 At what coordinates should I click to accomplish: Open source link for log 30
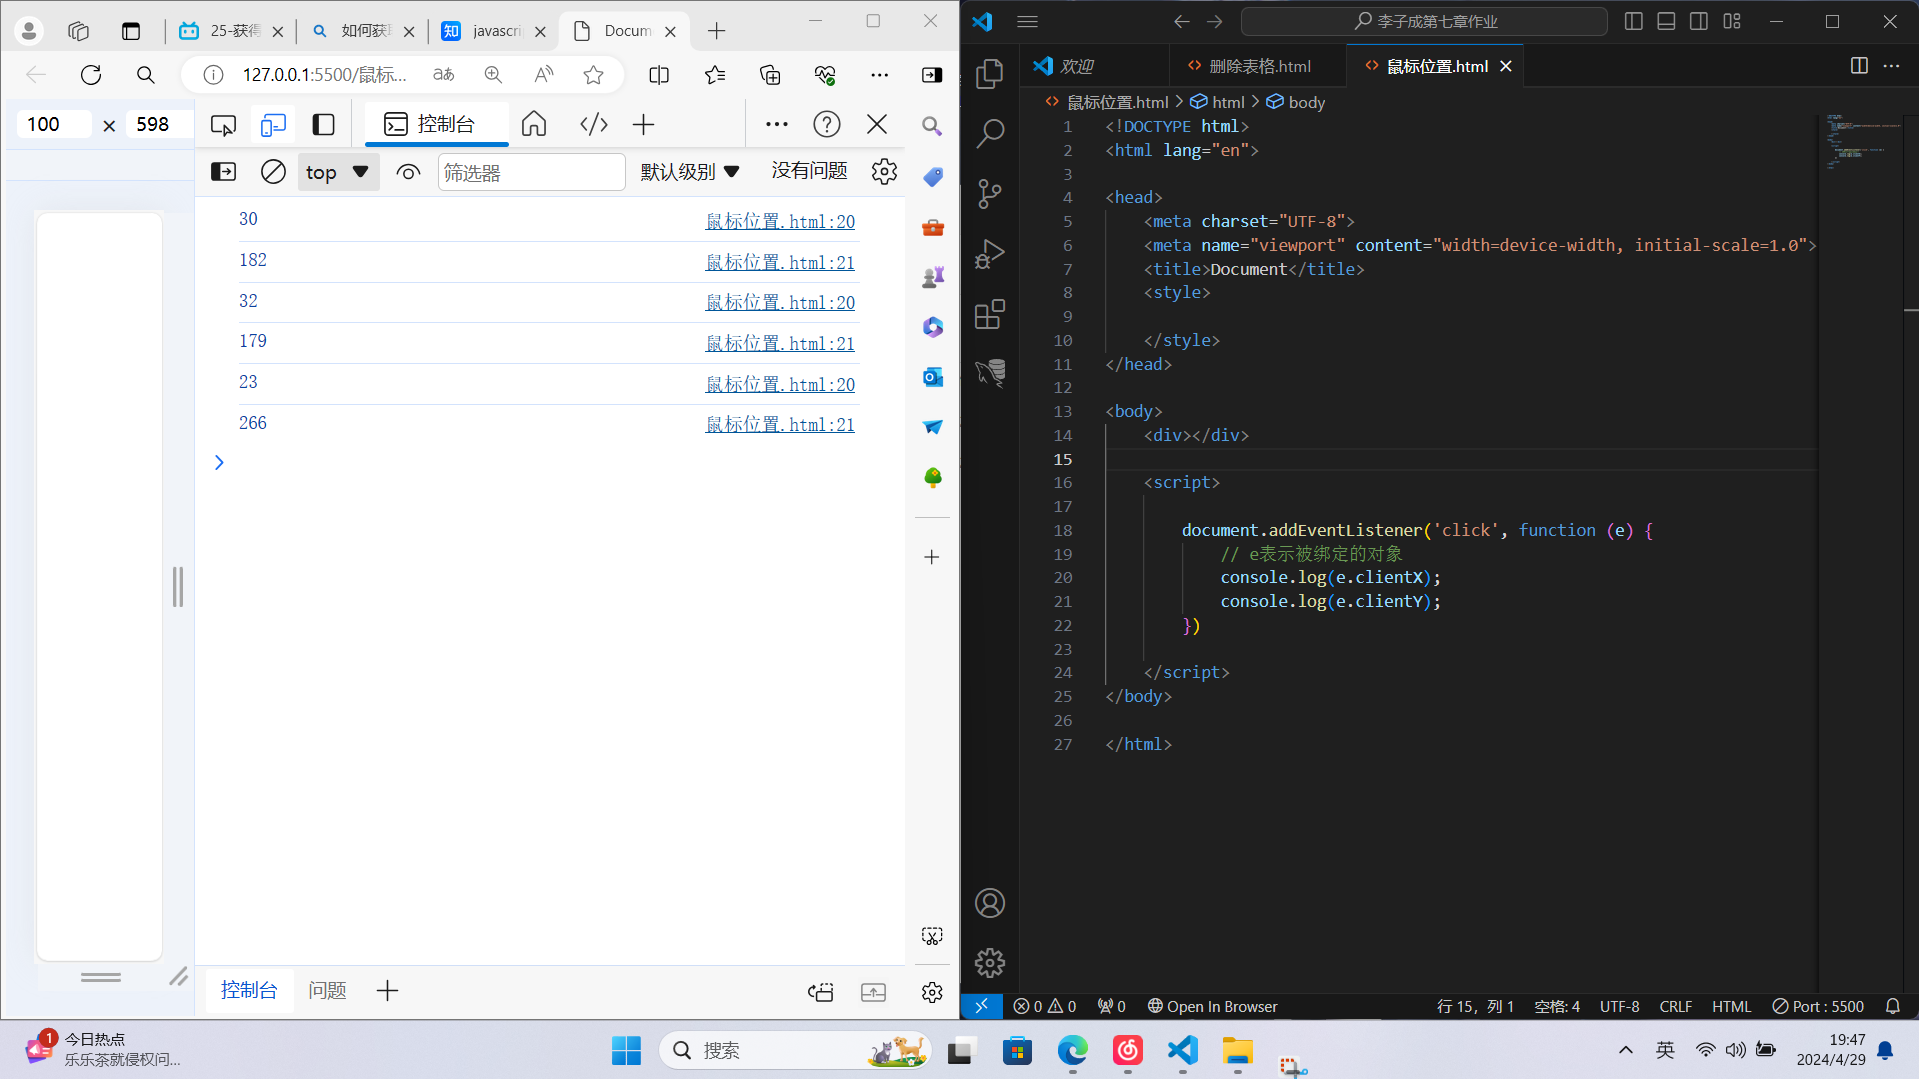point(780,221)
